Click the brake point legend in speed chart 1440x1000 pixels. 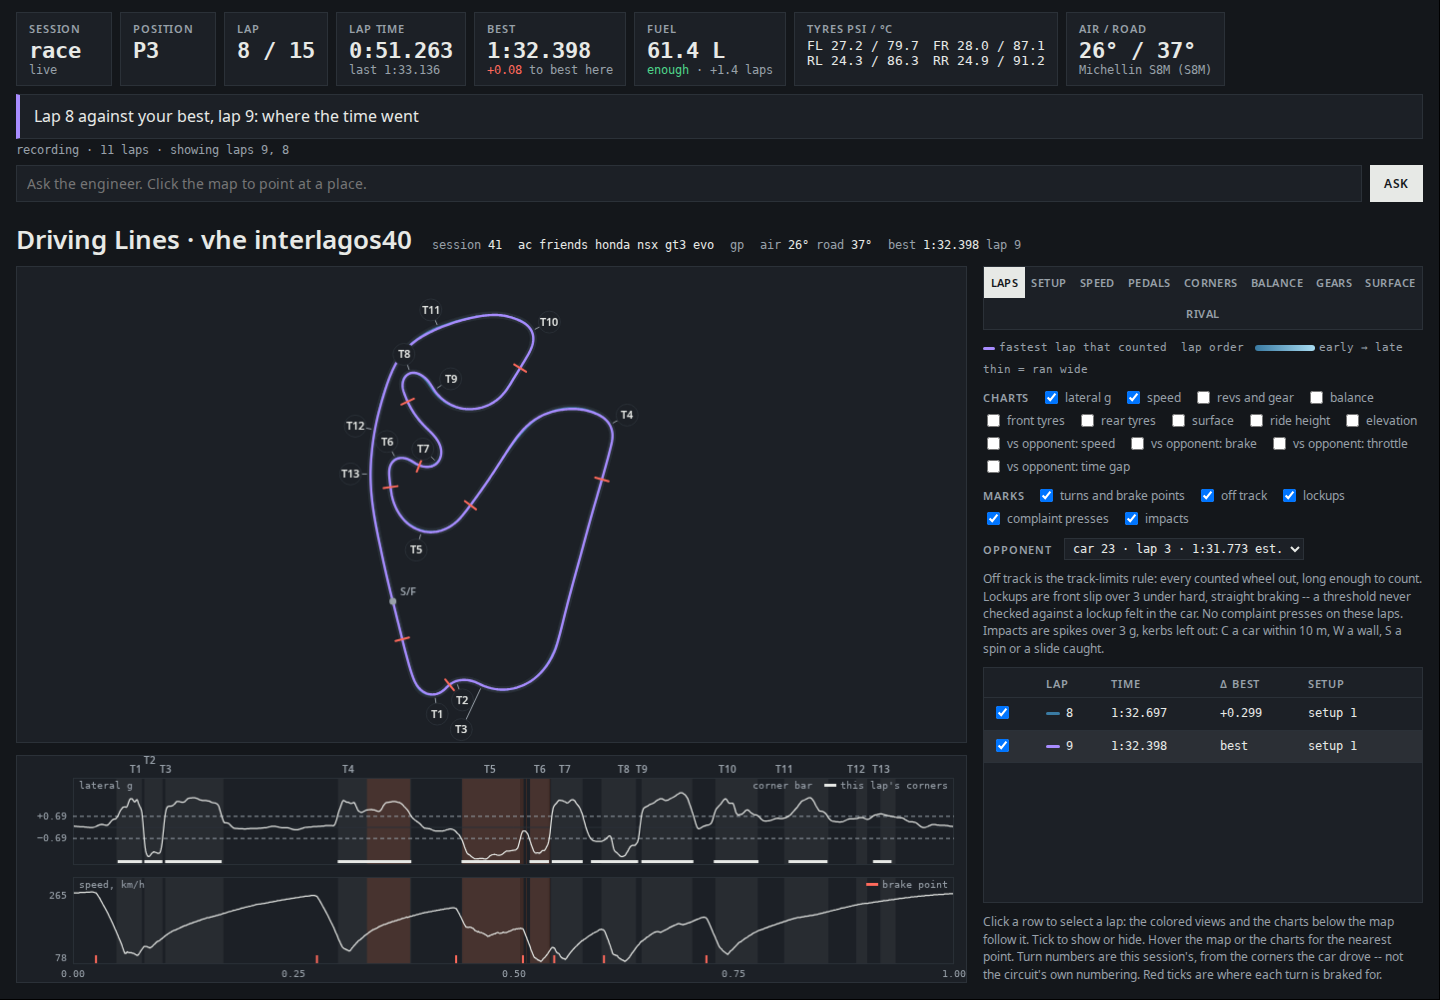[x=907, y=885]
